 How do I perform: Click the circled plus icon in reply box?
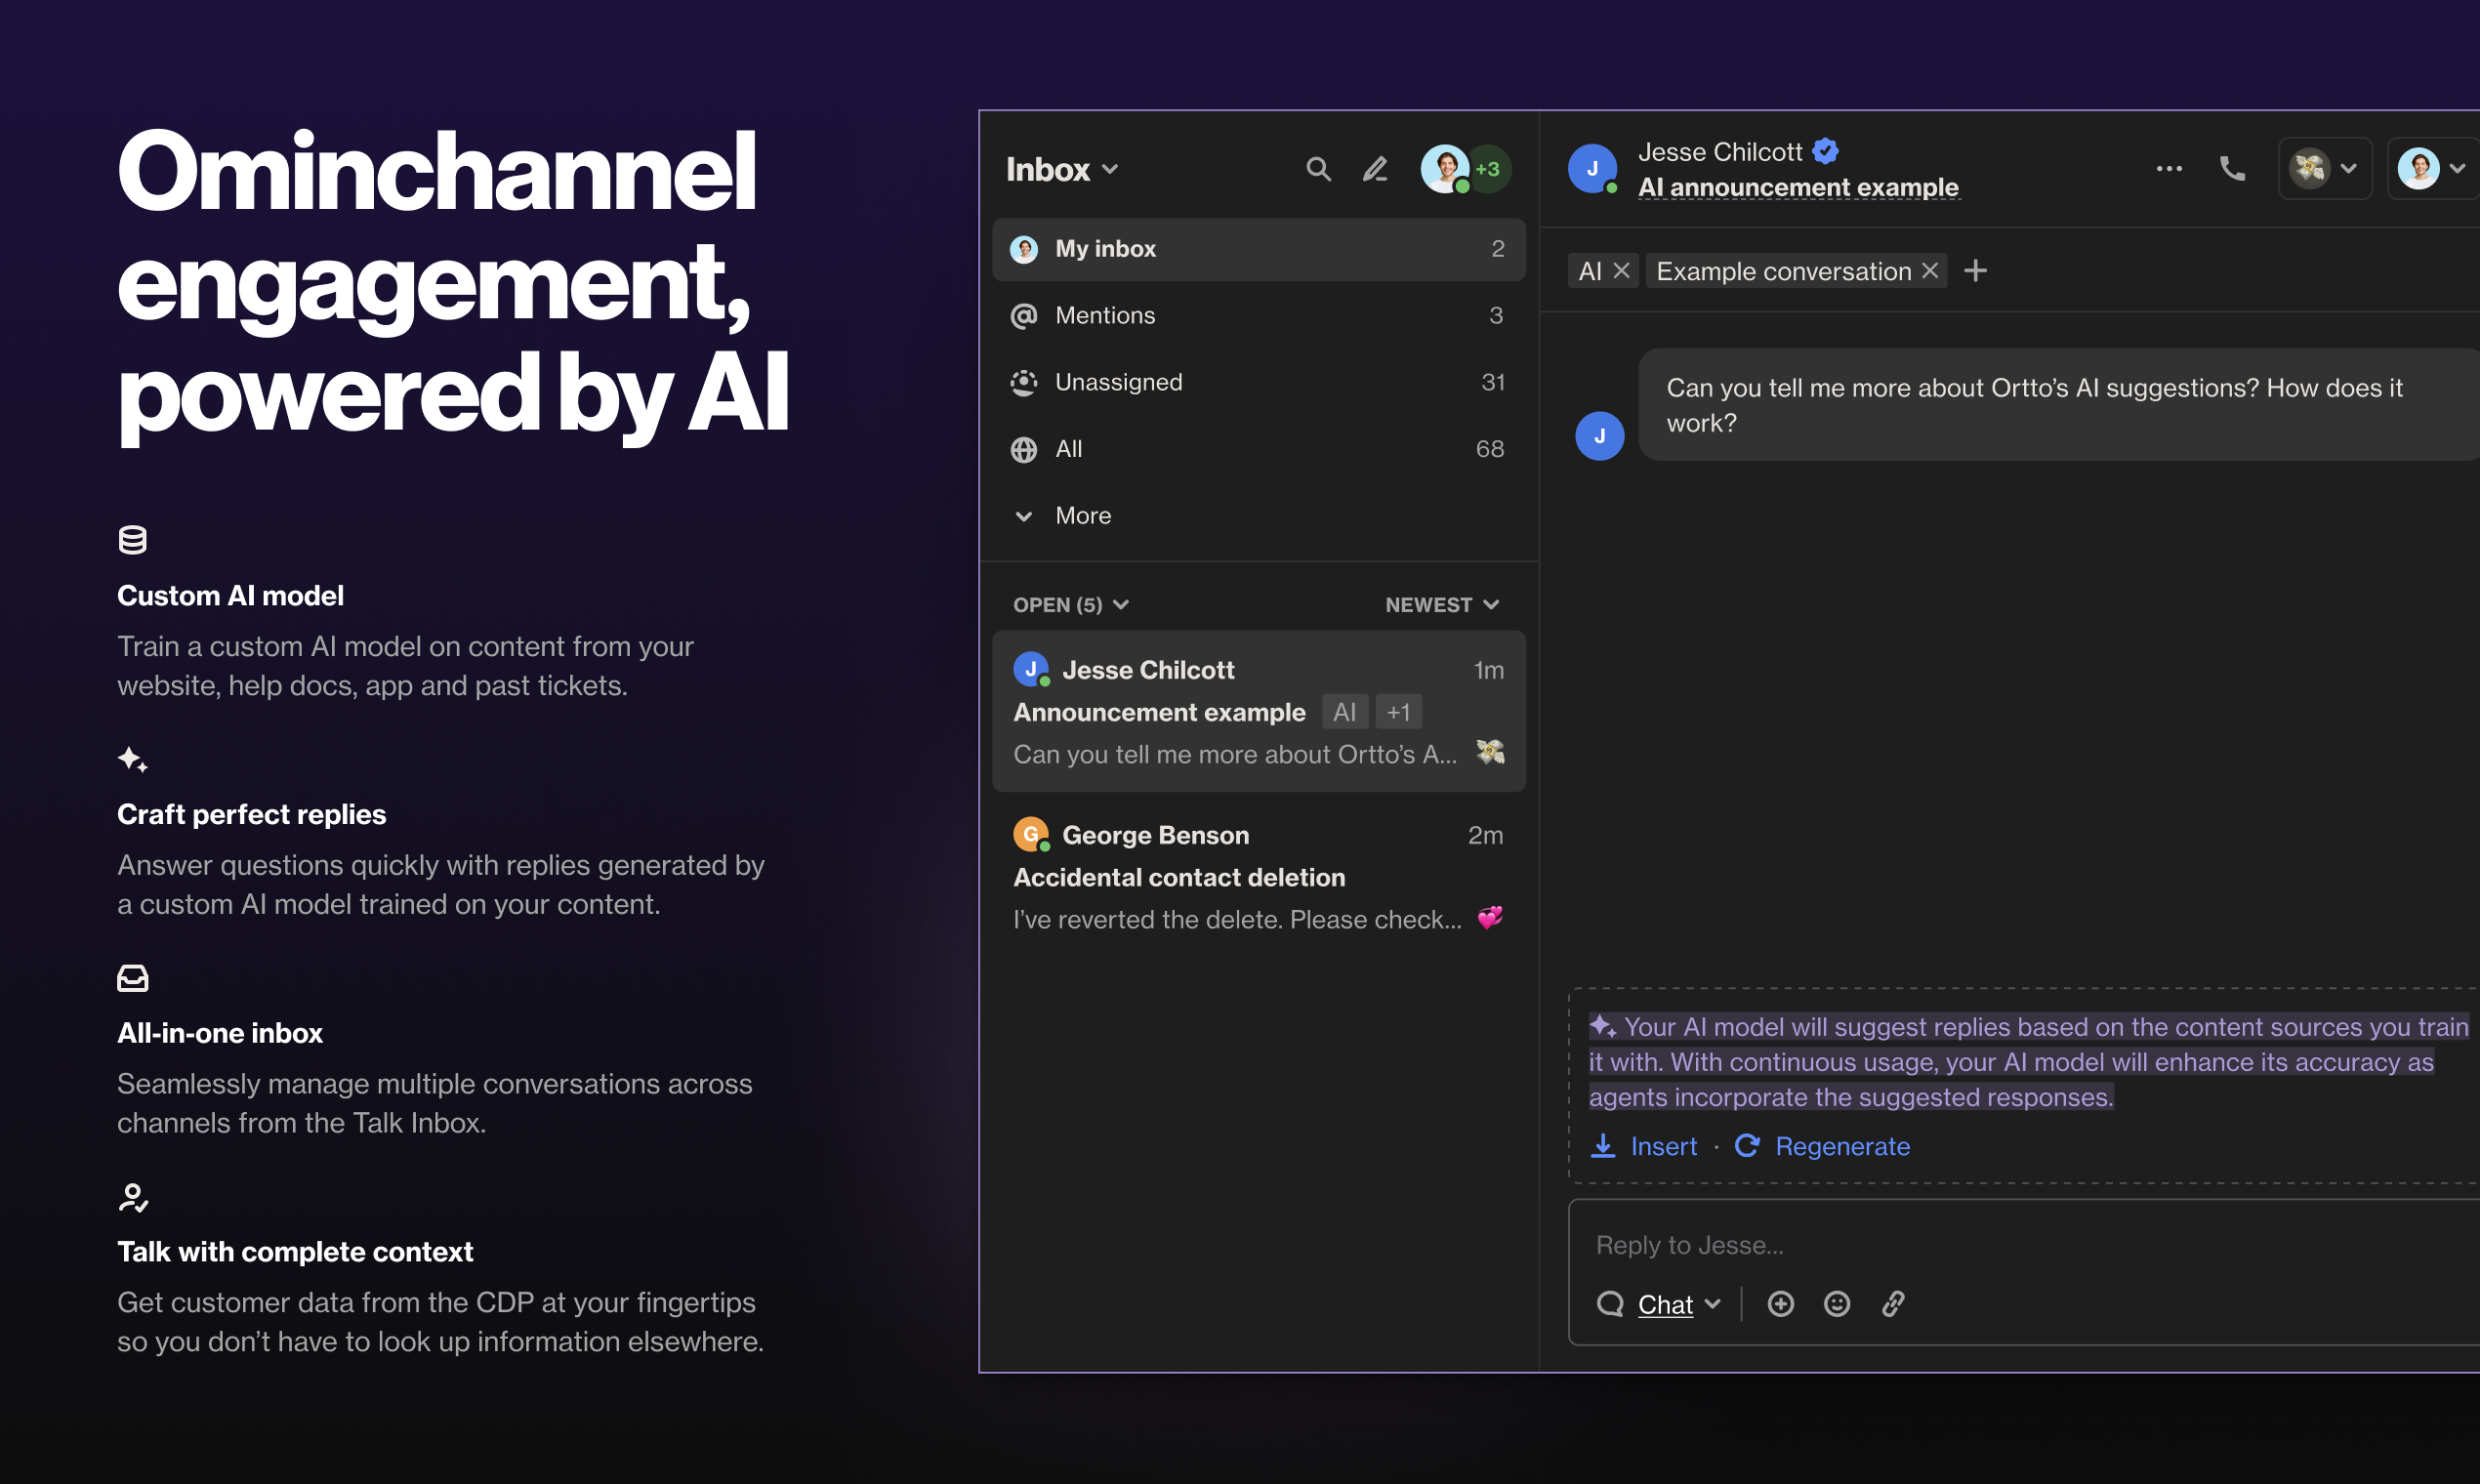1780,1303
